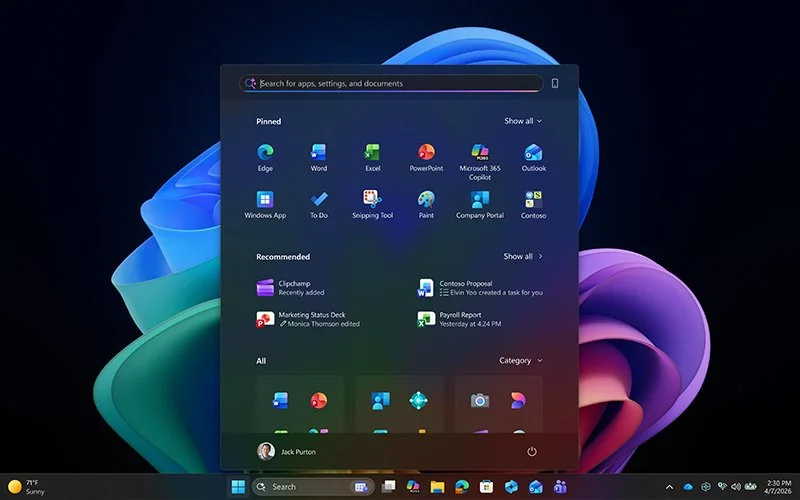Open Outlook from the taskbar

pos(535,487)
